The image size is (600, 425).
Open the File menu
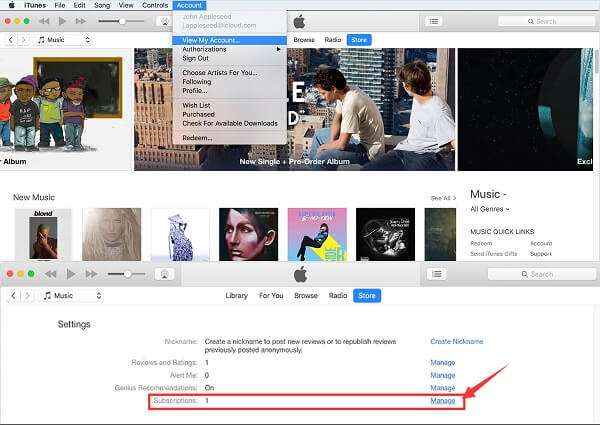[60, 5]
